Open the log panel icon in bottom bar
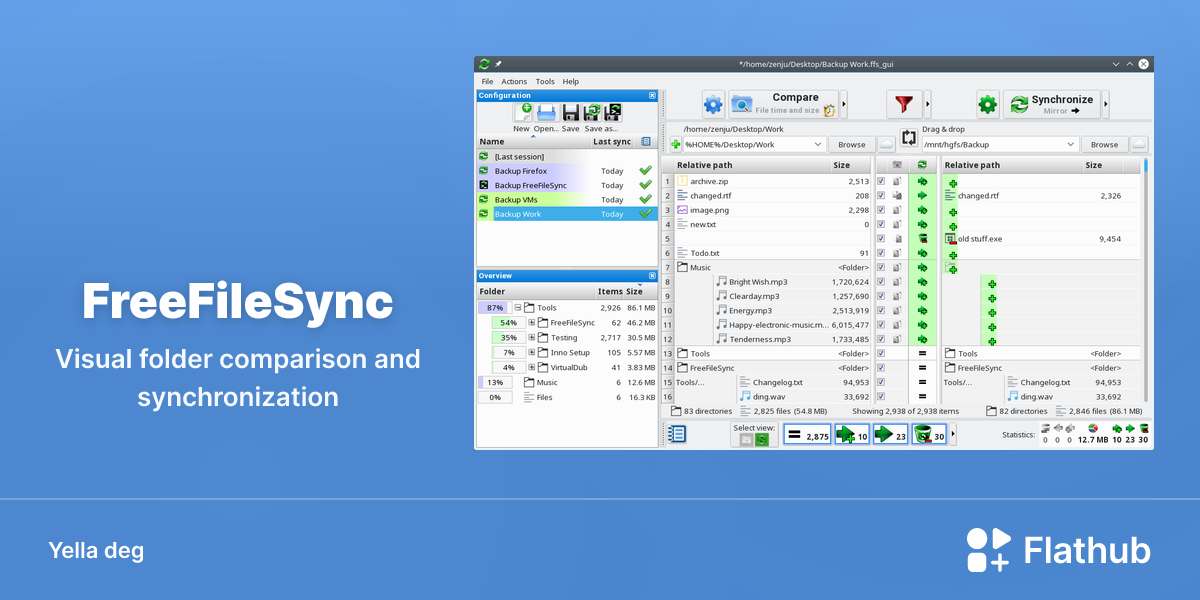Viewport: 1200px width, 600px height. pos(677,434)
